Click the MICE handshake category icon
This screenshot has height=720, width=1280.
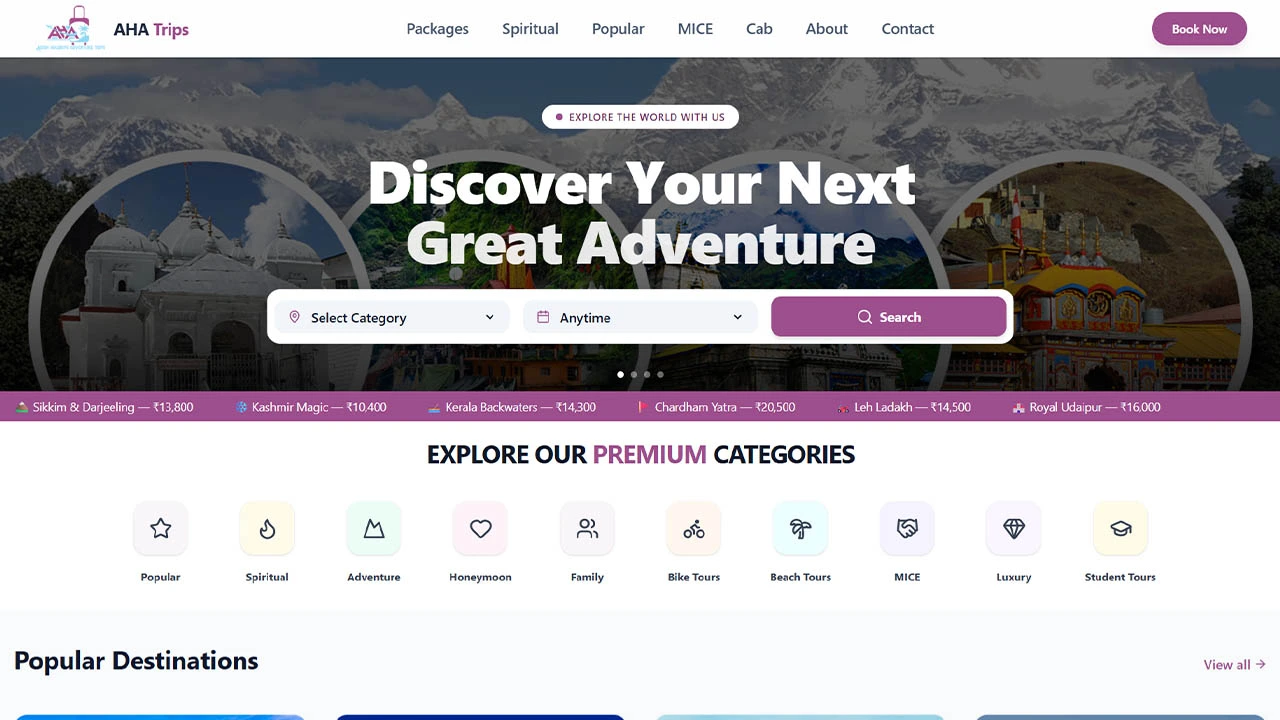coord(907,528)
